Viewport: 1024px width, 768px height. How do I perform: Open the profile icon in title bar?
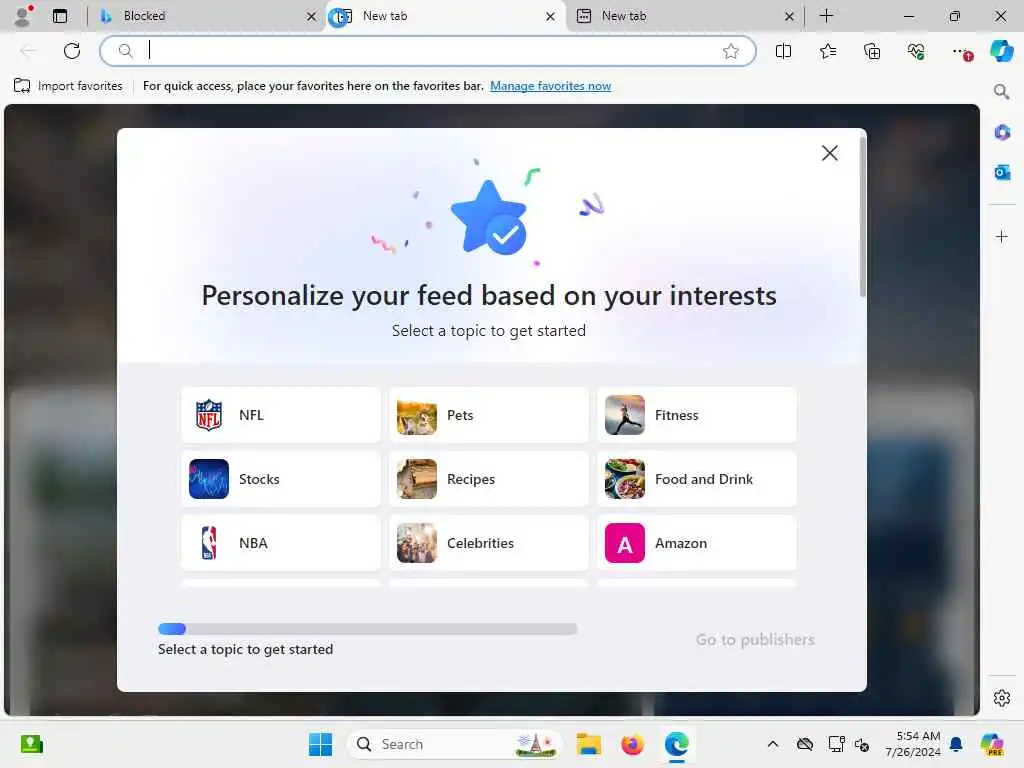tap(23, 16)
